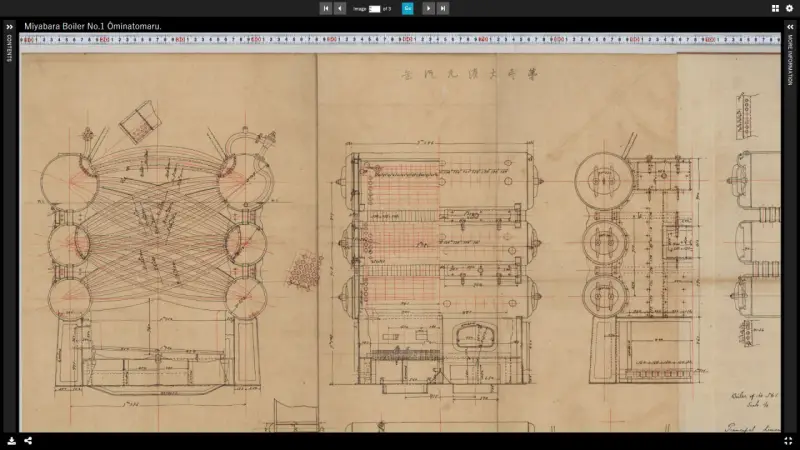The width and height of the screenshot is (800, 450).
Task: Click the share icon
Action: [28, 440]
